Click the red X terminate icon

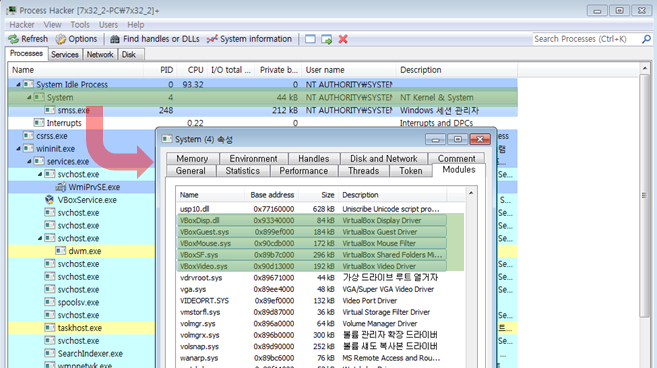tap(343, 39)
